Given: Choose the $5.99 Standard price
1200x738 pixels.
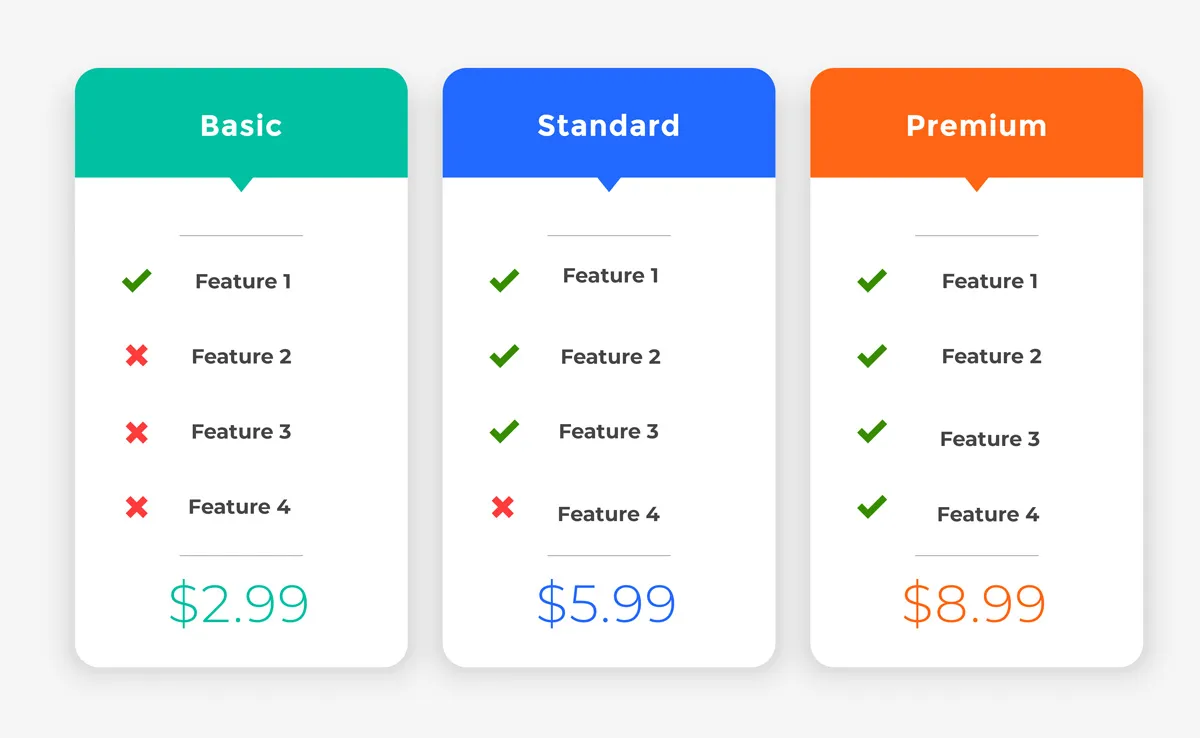Looking at the screenshot, I should [607, 603].
